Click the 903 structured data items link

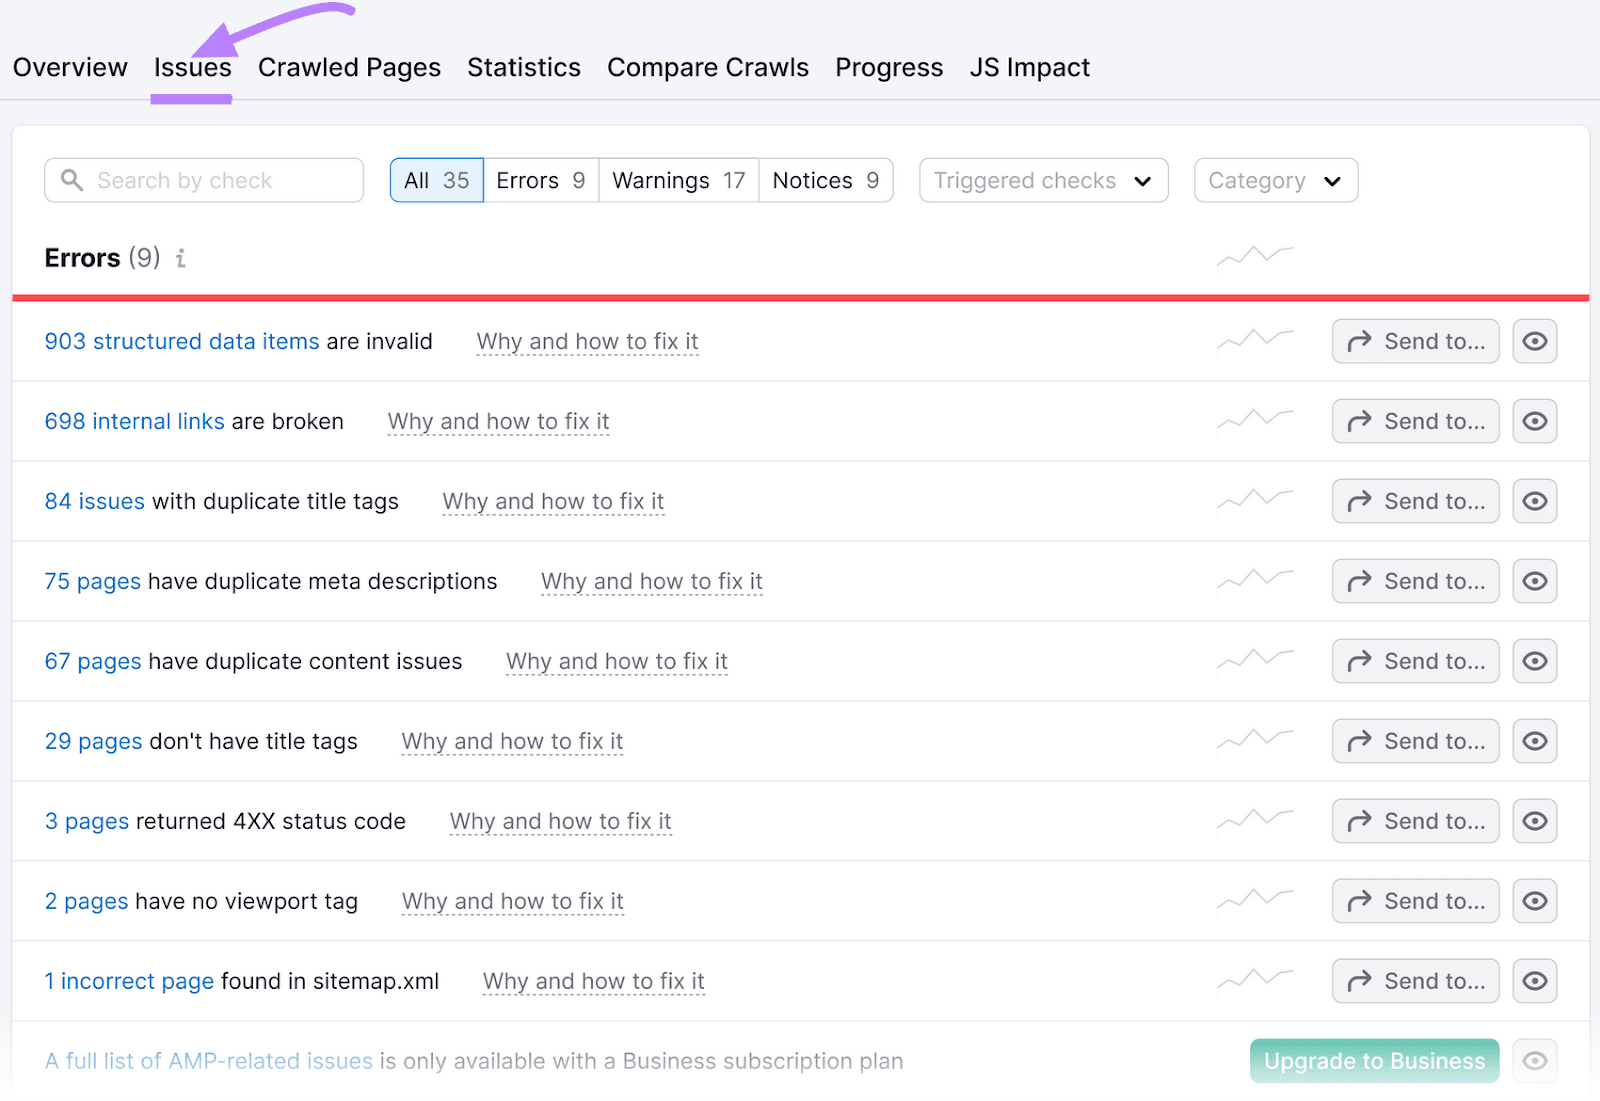point(181,341)
